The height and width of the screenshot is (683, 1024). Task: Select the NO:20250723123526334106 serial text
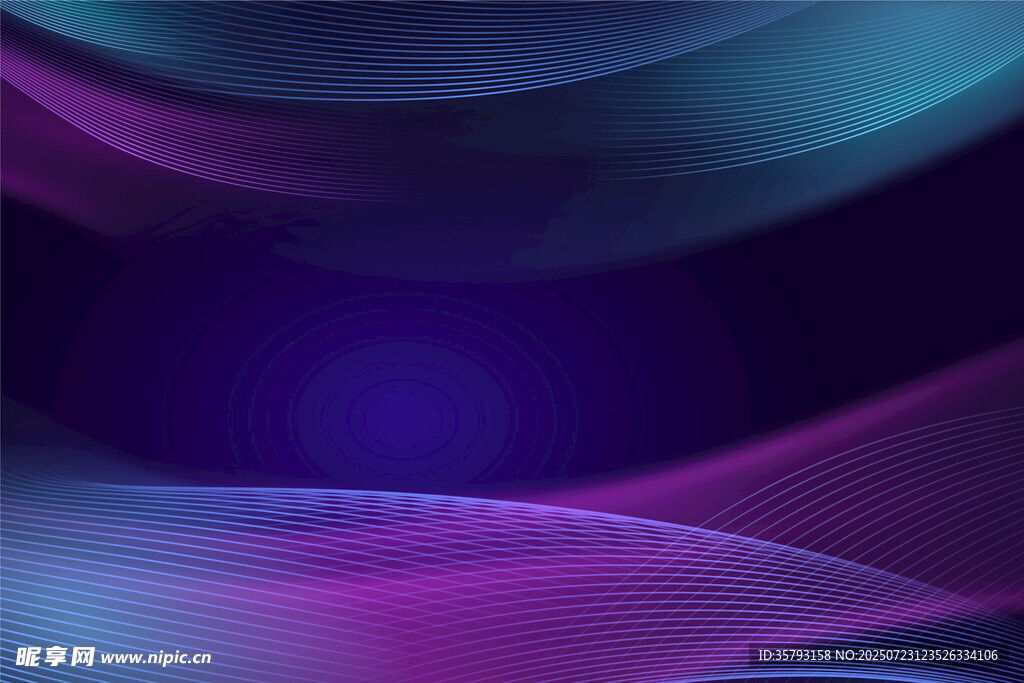(x=917, y=656)
